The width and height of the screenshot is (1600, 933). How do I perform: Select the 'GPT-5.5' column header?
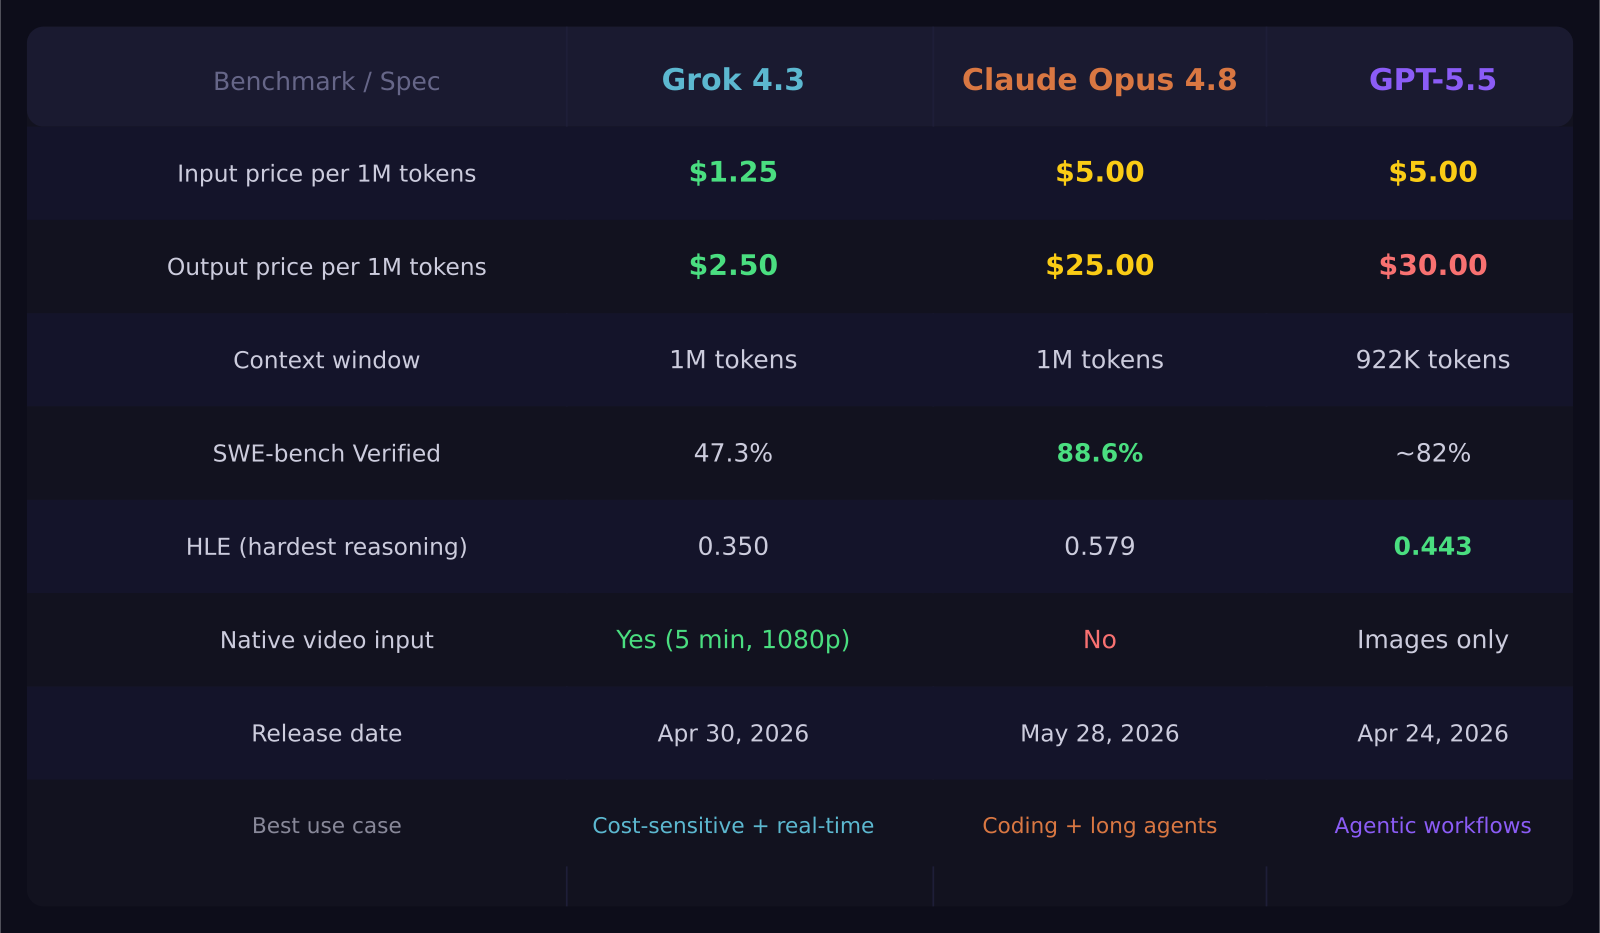[1432, 80]
